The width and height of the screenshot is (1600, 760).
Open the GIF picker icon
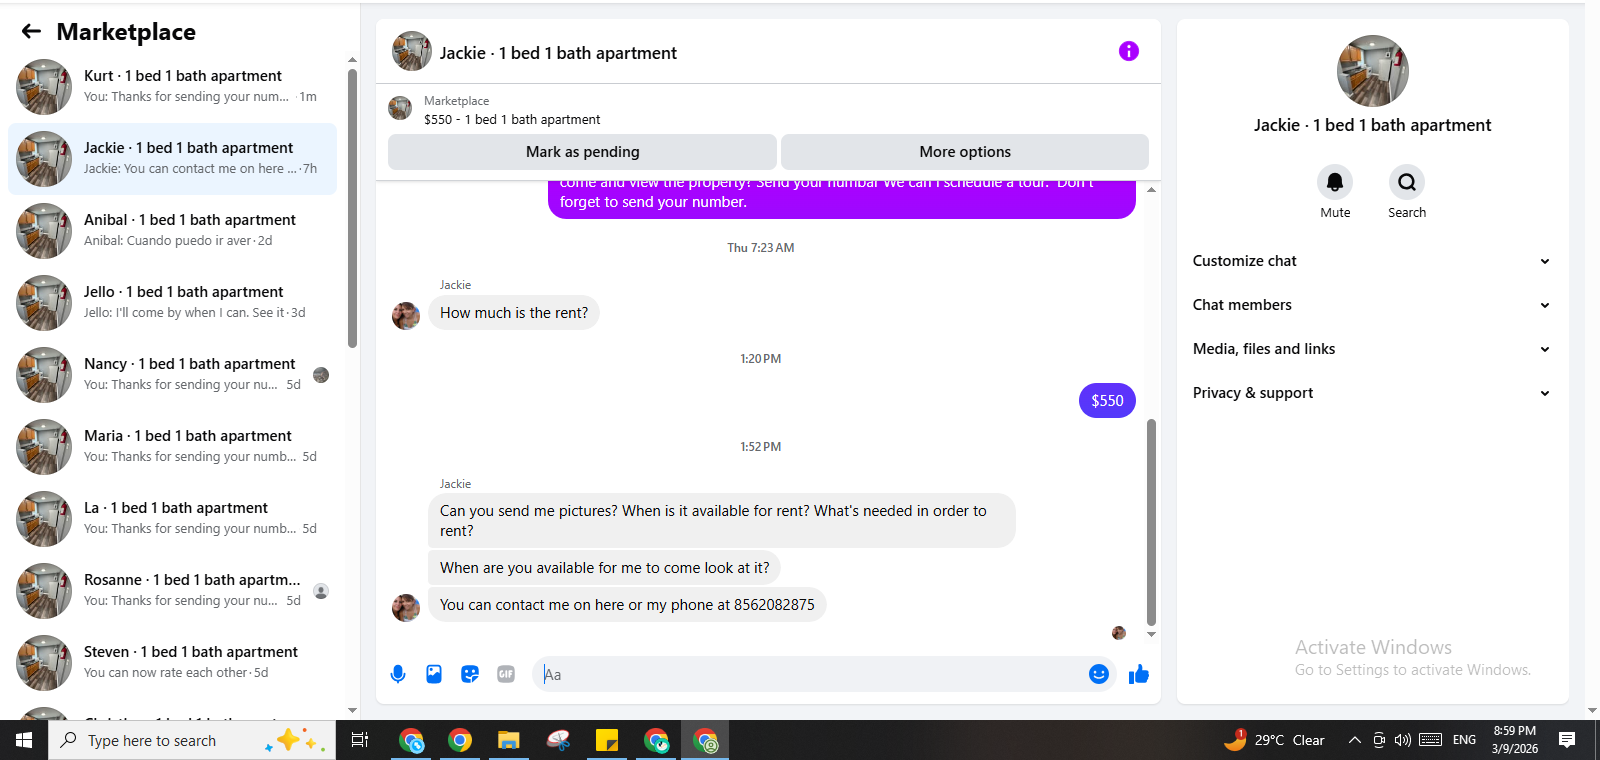[x=506, y=674]
